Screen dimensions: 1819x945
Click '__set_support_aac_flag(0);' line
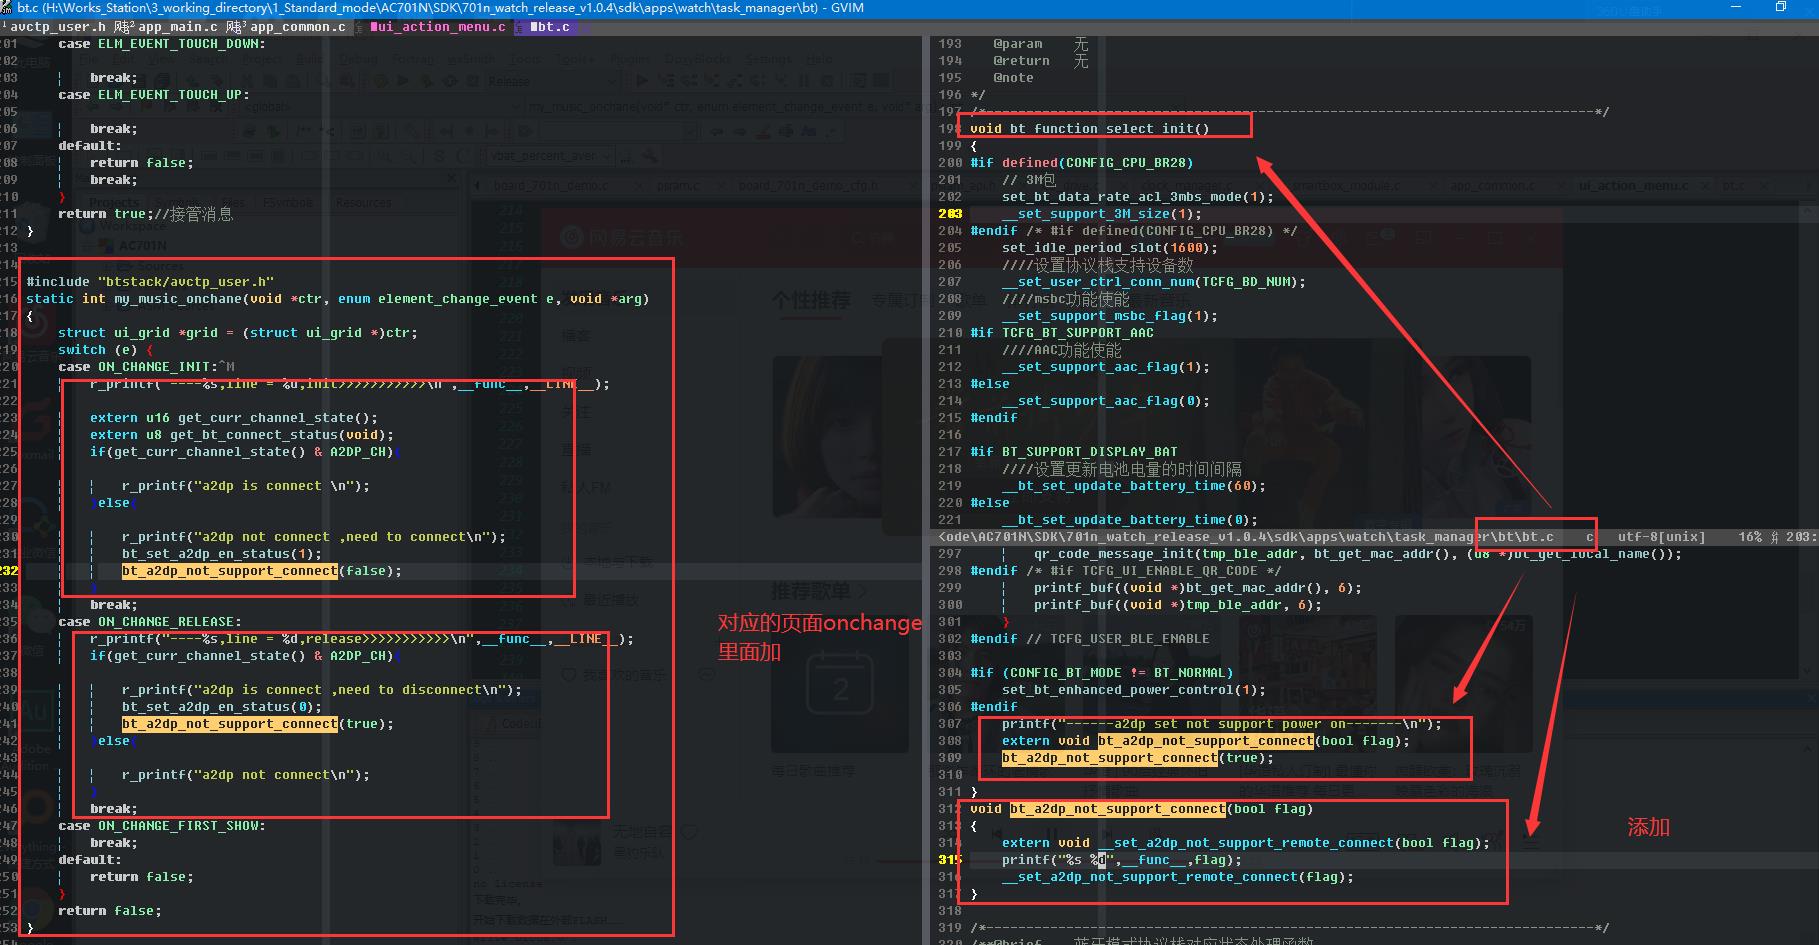point(1106,401)
